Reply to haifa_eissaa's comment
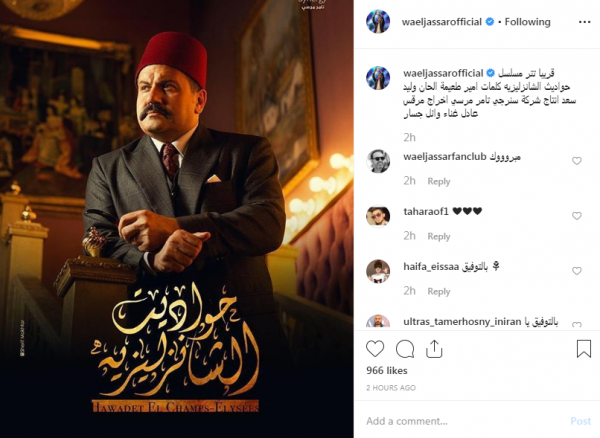The height and width of the screenshot is (438, 600). [x=439, y=291]
